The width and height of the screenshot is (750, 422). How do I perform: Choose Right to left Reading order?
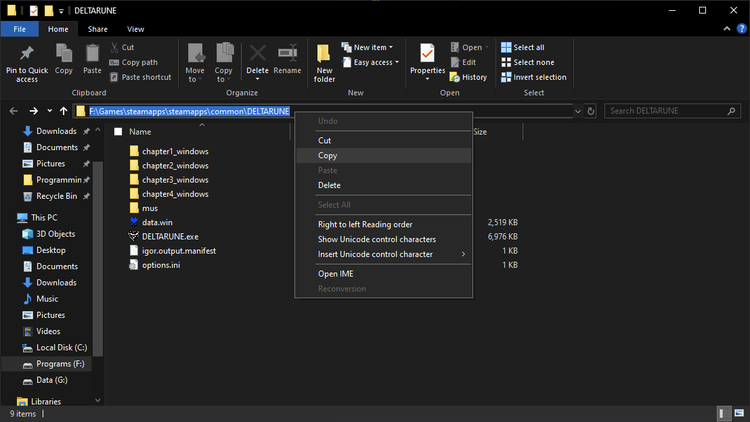pos(384,224)
